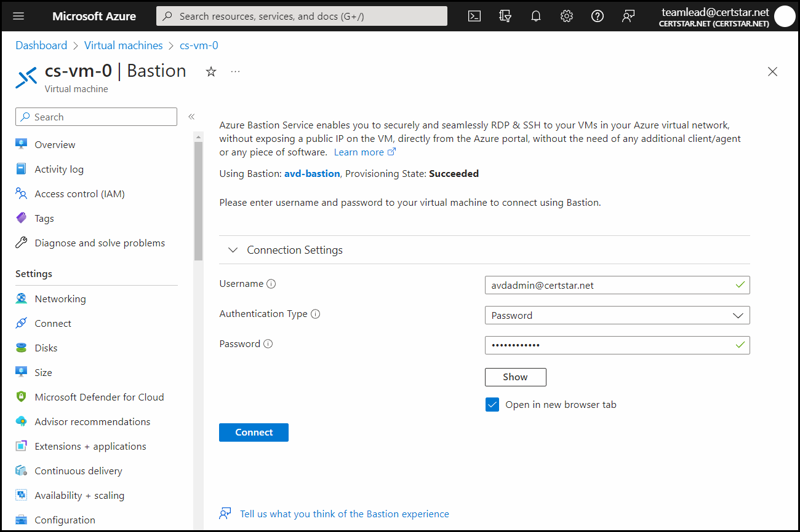Uncheck Open in new browser tab
Viewport: 800px width, 532px height.
[x=492, y=405]
